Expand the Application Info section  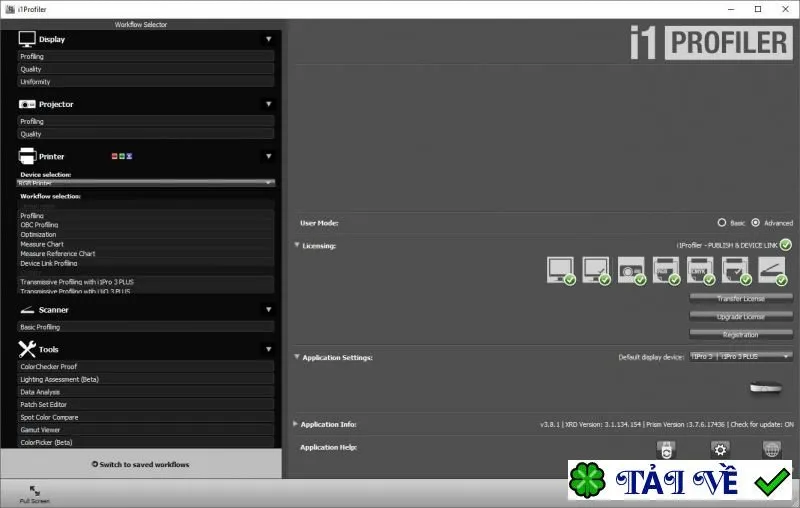[x=295, y=424]
